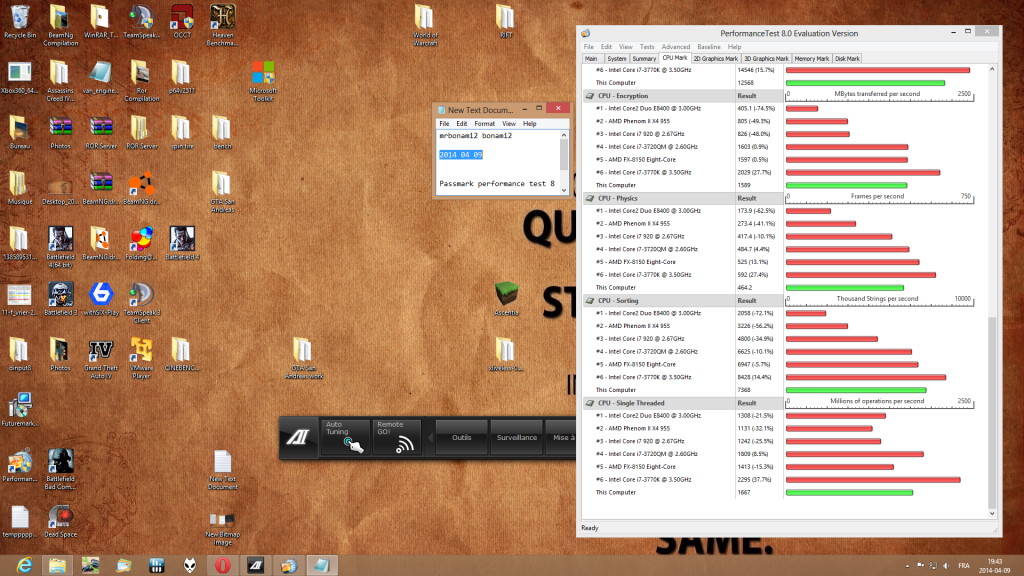
Task: Switch to the Summary tab
Action: coord(643,59)
